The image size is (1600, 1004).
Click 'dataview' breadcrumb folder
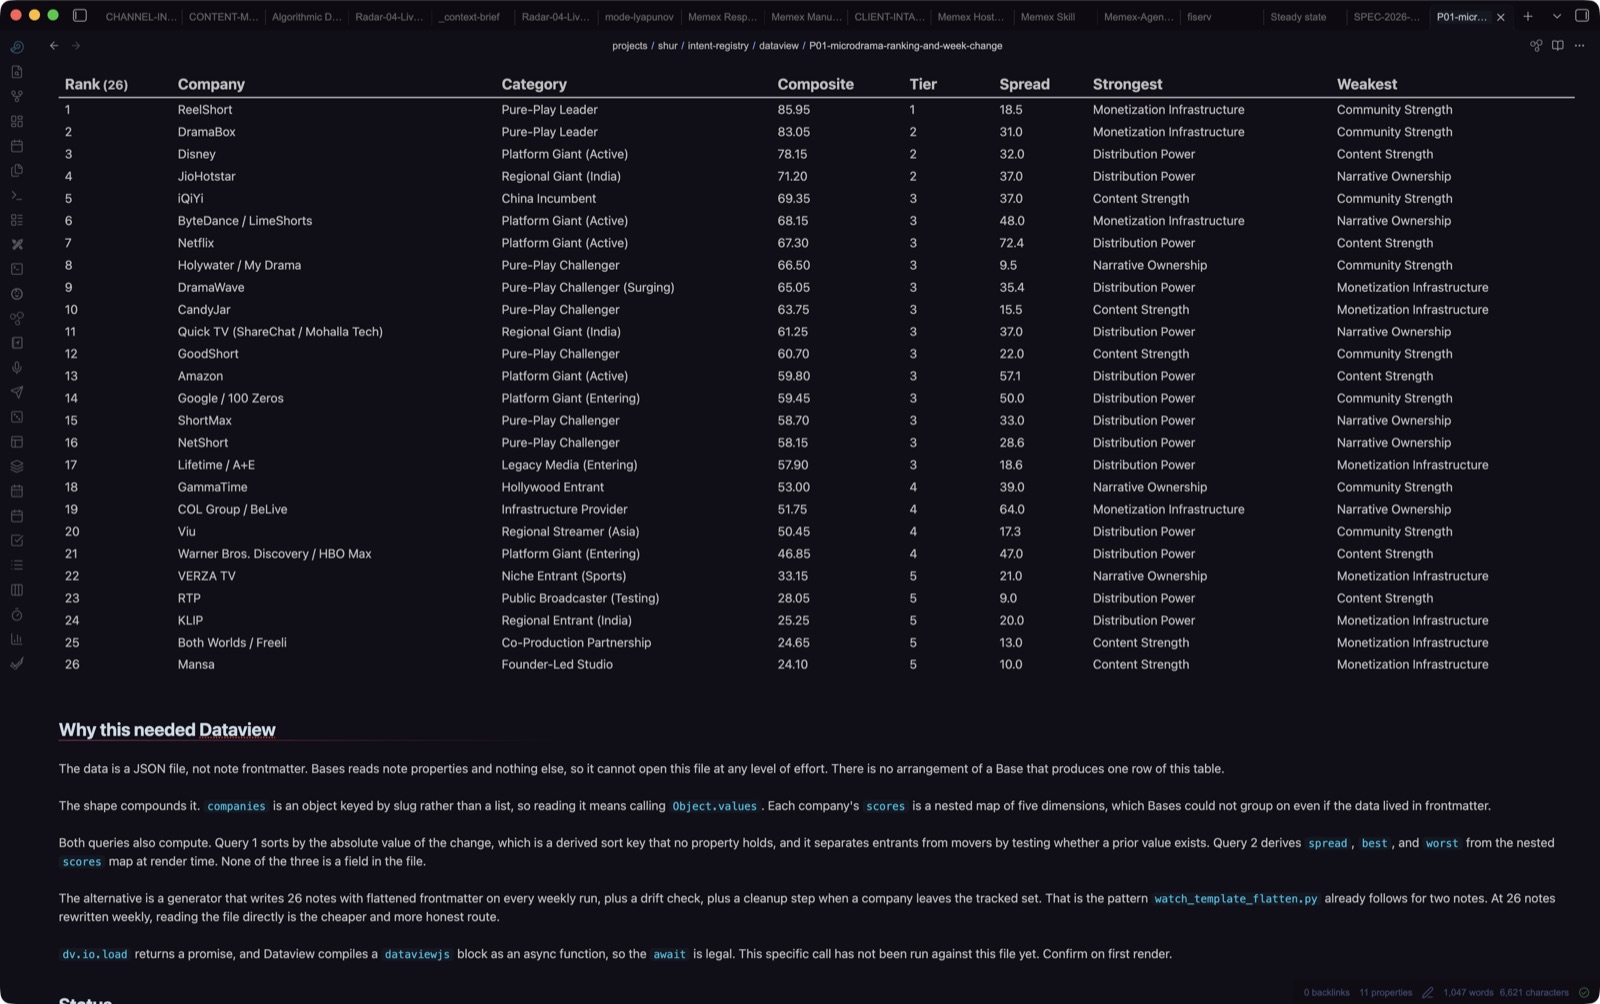pyautogui.click(x=779, y=46)
